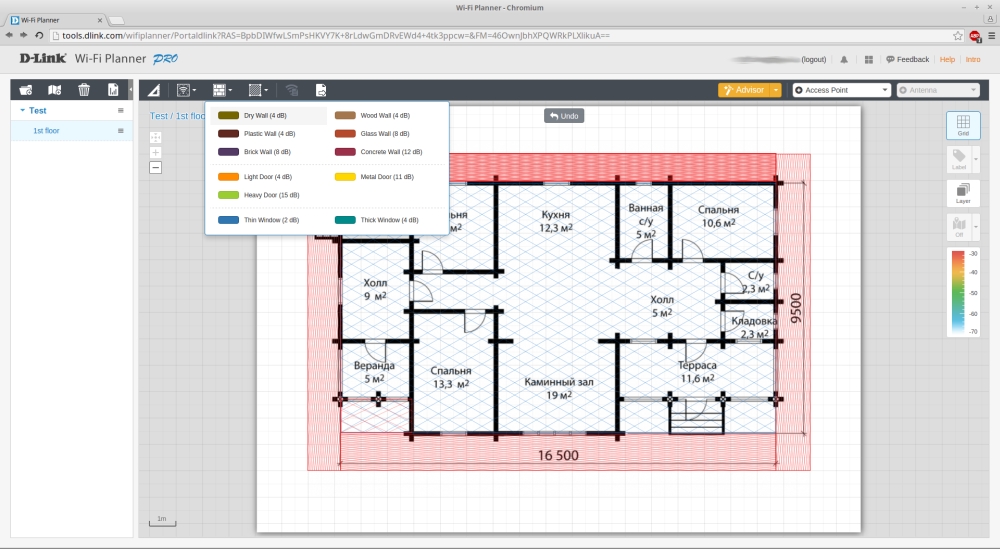
Task: Toggle the Layer panel button
Action: pyautogui.click(x=963, y=194)
